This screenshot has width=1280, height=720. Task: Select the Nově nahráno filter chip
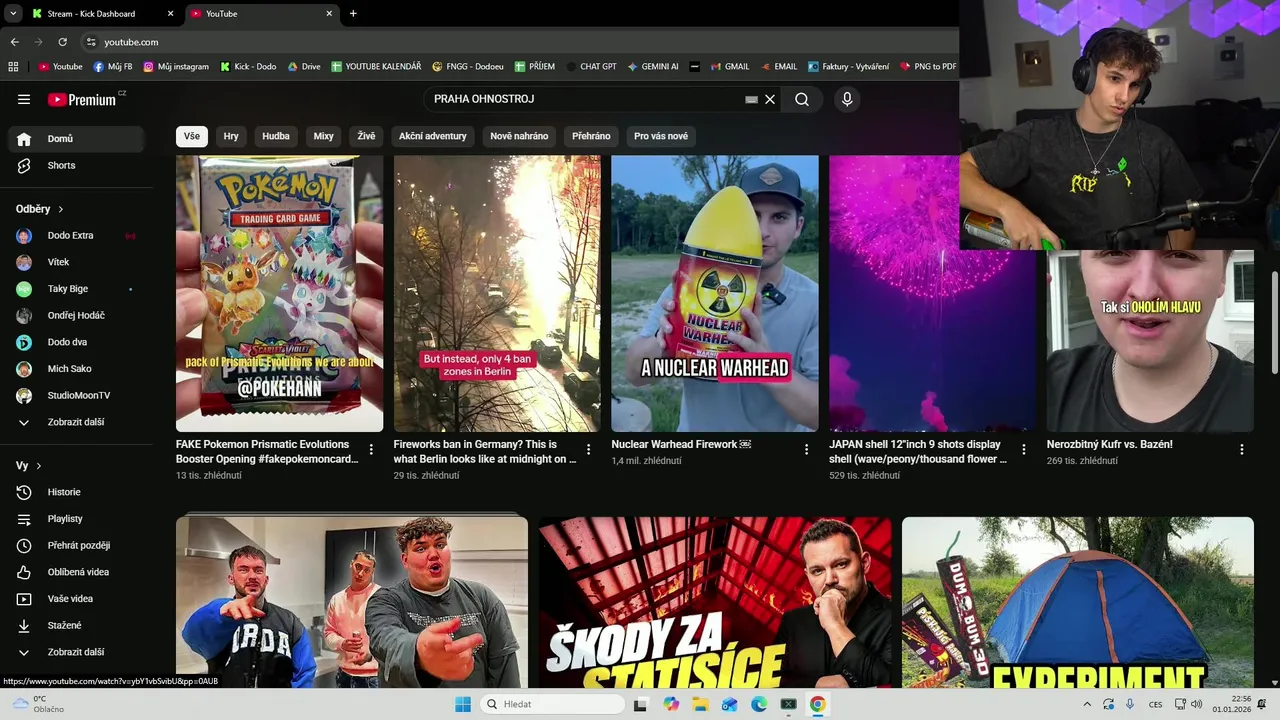point(519,136)
